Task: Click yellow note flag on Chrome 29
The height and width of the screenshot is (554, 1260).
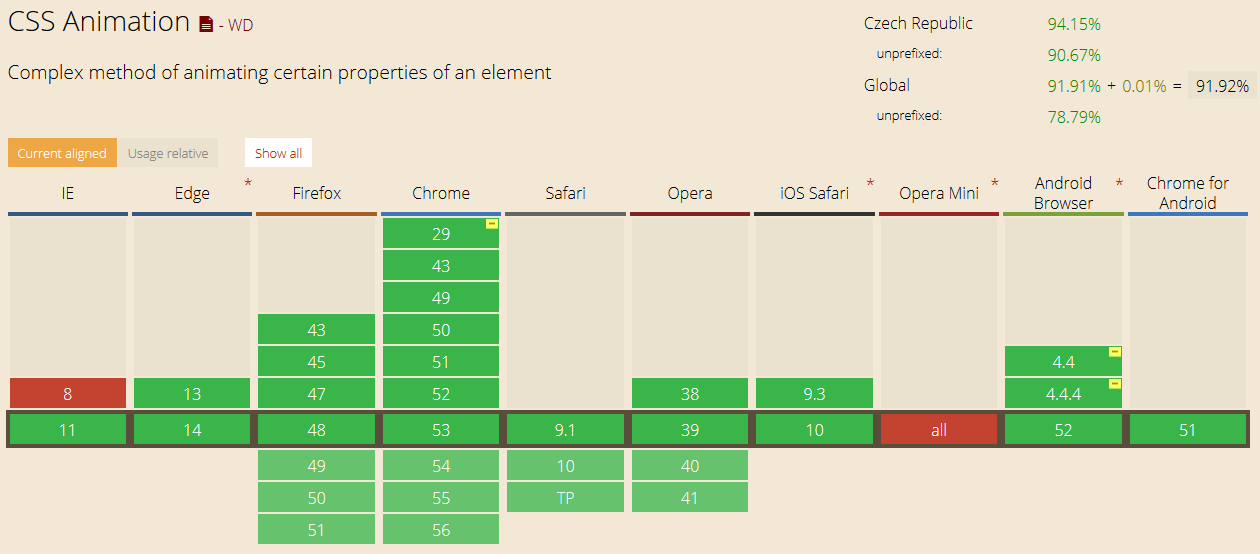Action: click(x=491, y=224)
